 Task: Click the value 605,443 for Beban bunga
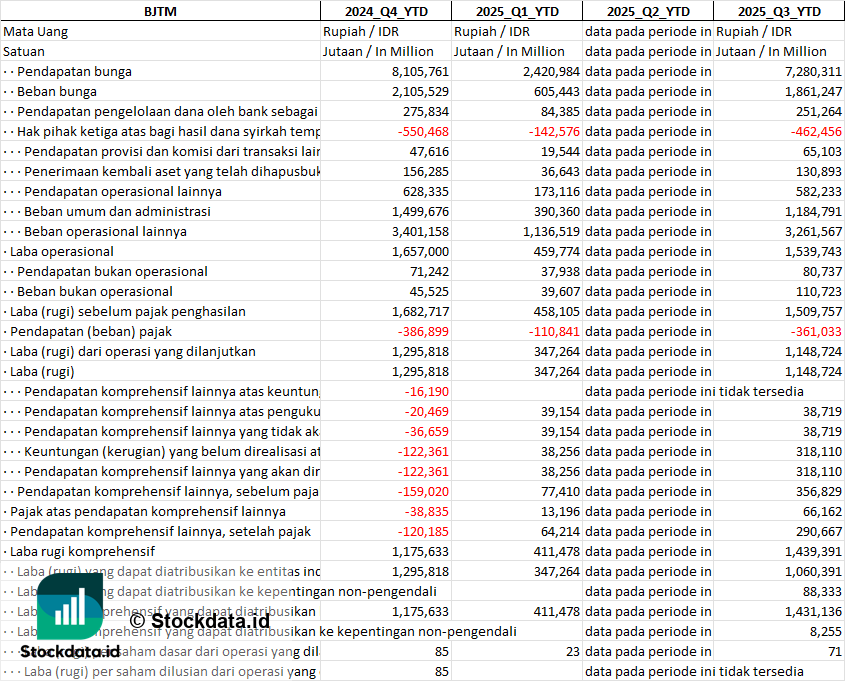pos(557,92)
